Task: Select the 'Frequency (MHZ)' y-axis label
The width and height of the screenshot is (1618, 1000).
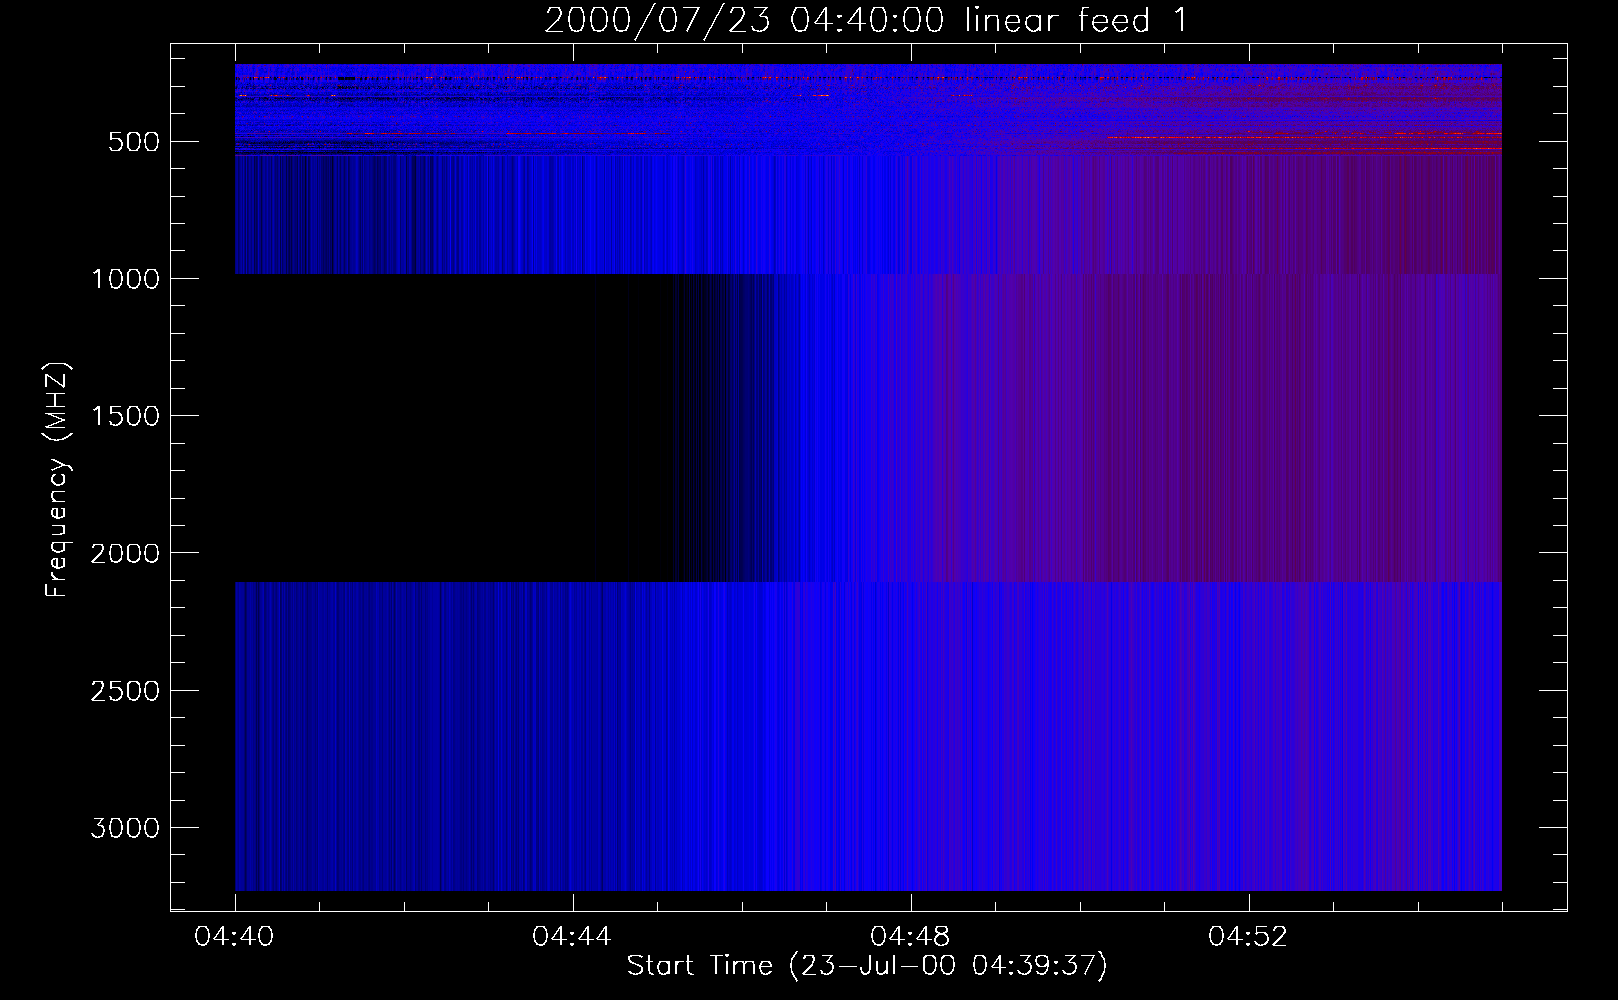Action: pyautogui.click(x=58, y=480)
